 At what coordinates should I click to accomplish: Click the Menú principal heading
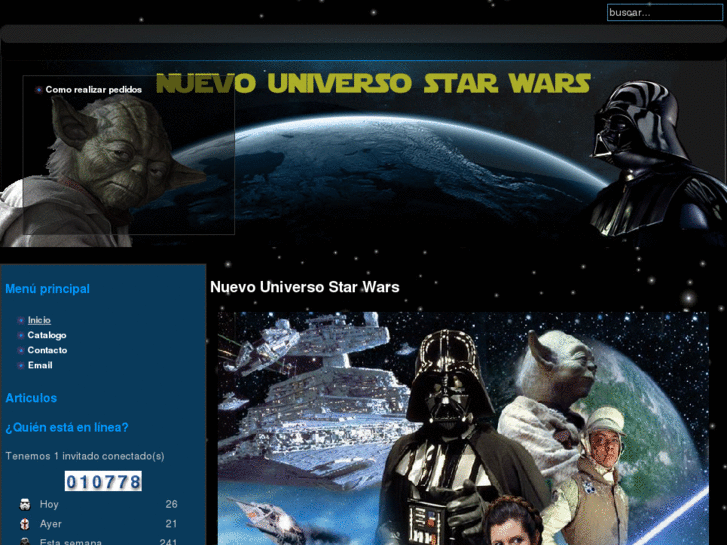tap(47, 289)
